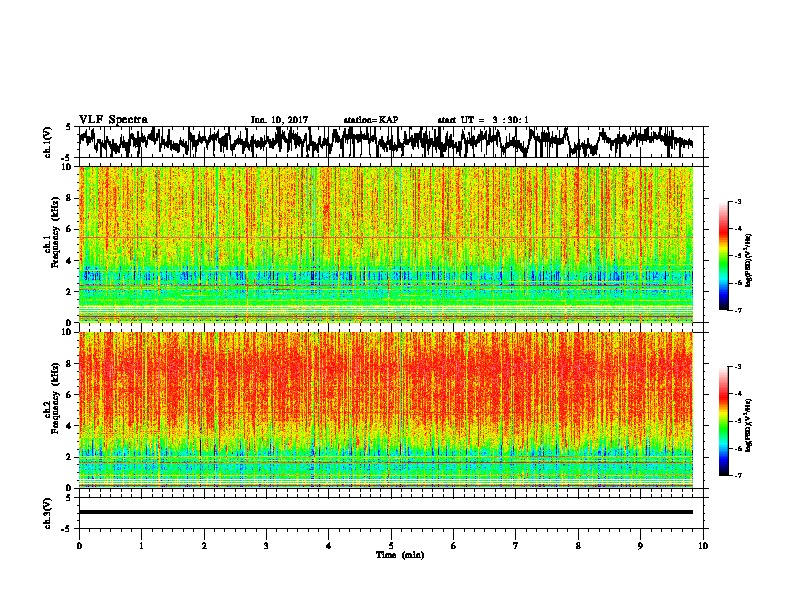Viewport: 792px width, 612px height.
Task: Click the "-3" label on ch.1 color scale
Action: 738,202
